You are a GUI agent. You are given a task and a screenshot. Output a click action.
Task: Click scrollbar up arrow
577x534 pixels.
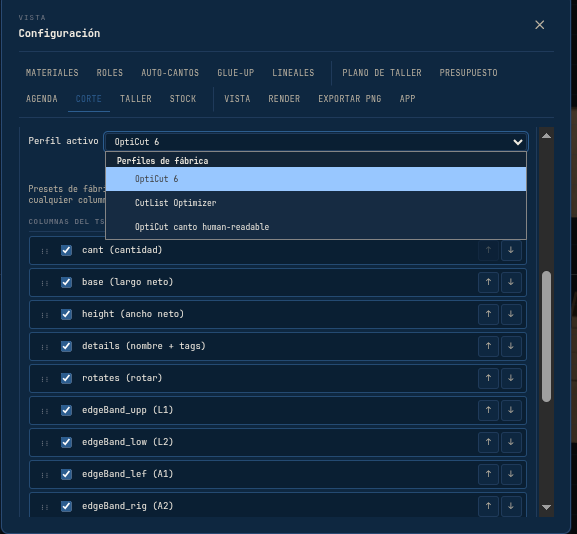[546, 136]
